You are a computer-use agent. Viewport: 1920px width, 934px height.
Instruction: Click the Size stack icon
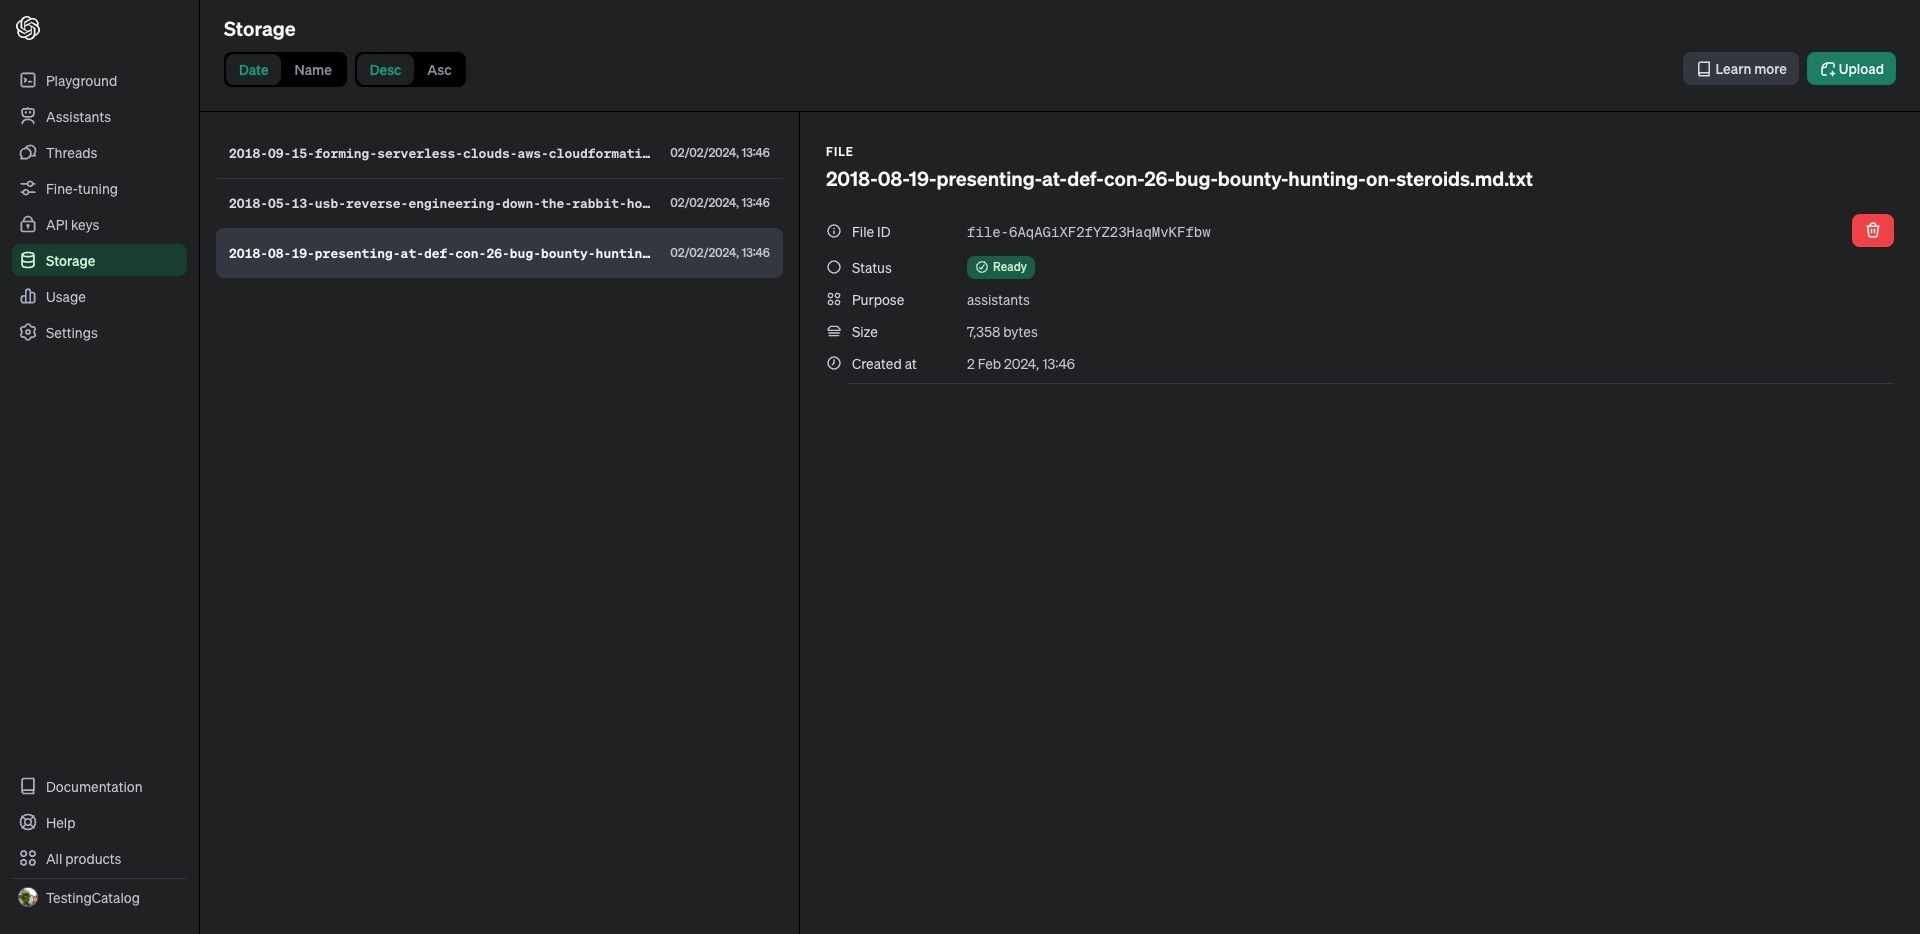pos(834,331)
